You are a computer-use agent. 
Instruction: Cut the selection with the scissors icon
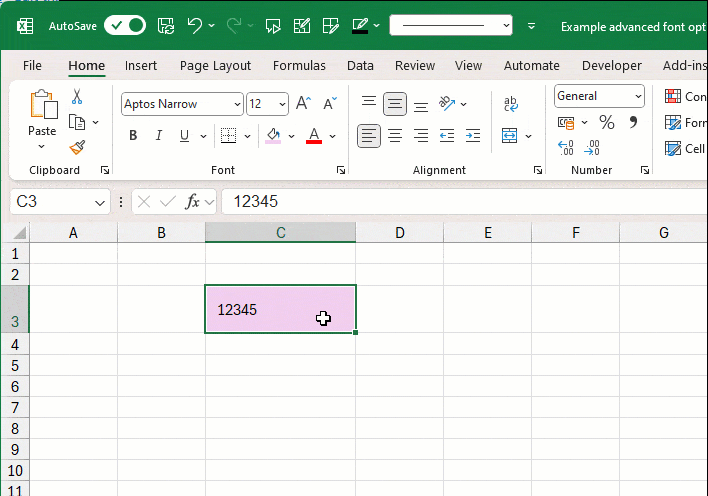pyautogui.click(x=77, y=96)
